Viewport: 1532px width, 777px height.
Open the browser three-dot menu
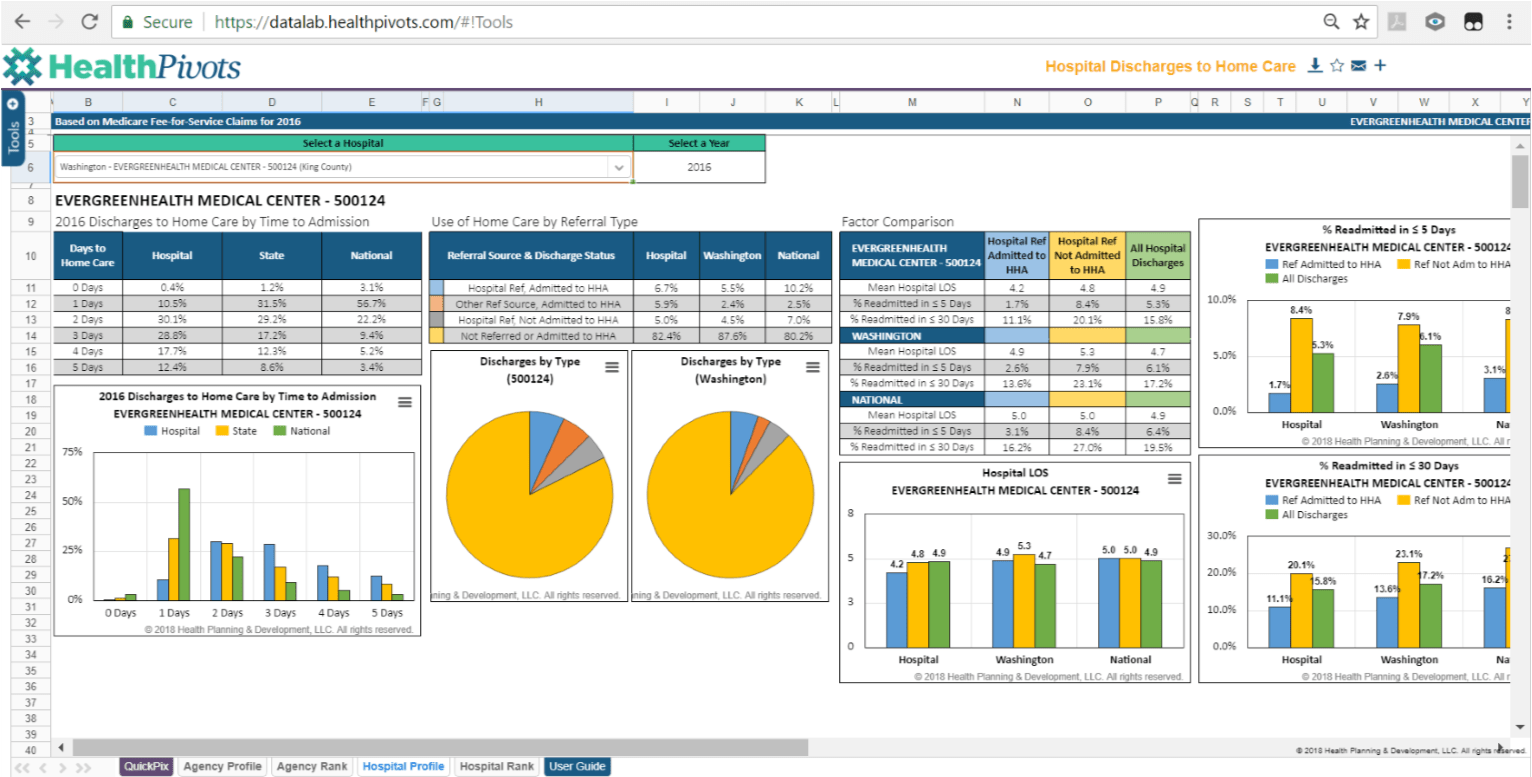tap(1510, 21)
